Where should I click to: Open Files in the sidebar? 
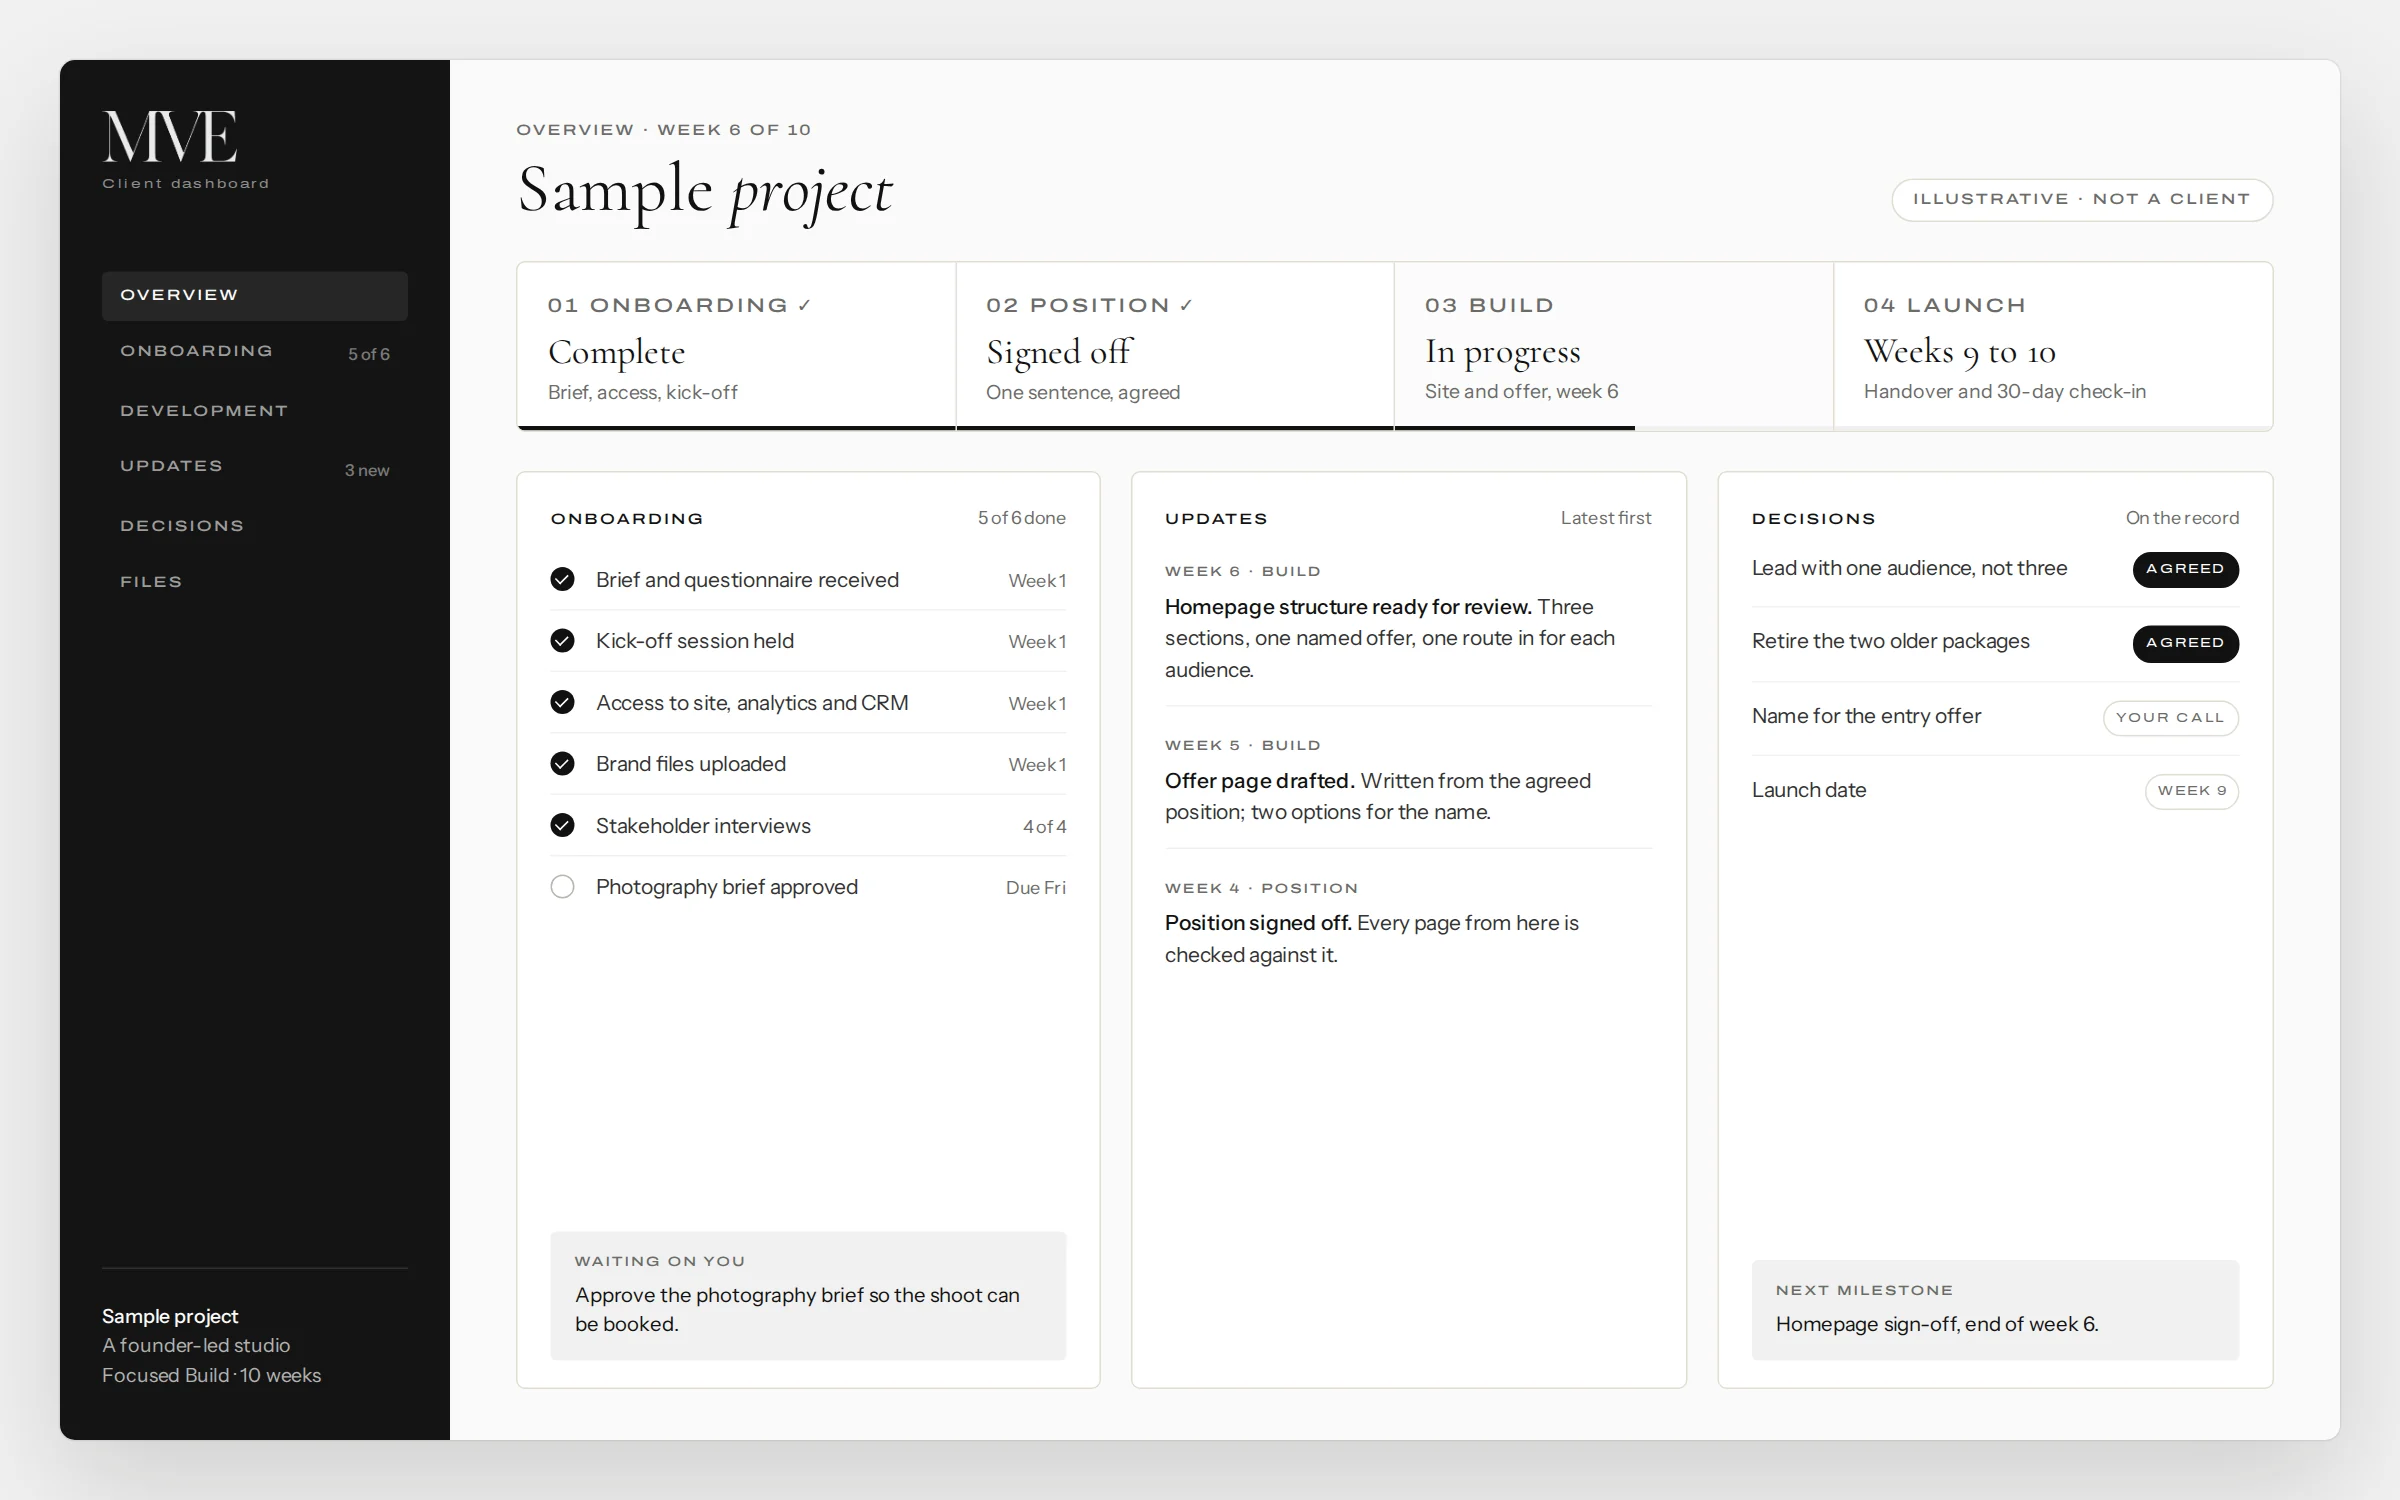click(255, 582)
